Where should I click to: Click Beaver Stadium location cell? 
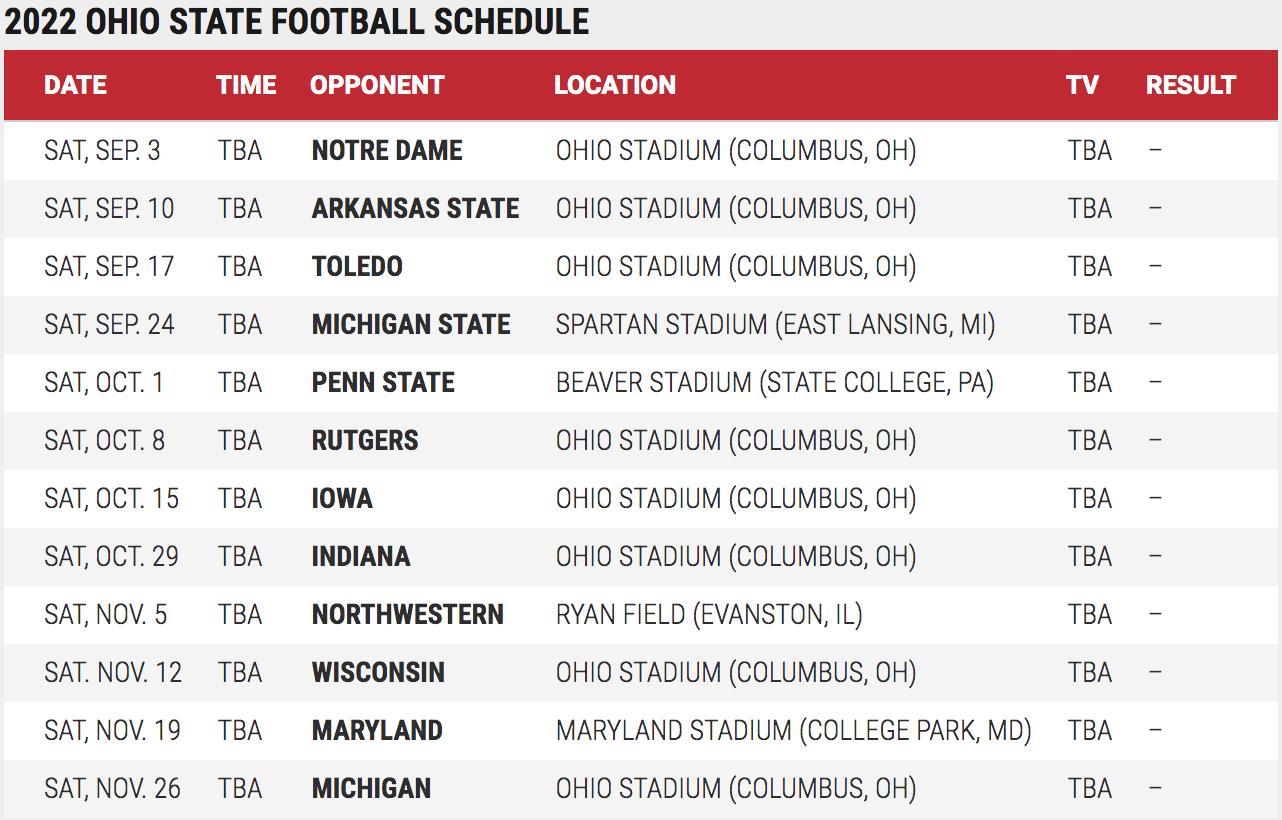(774, 383)
